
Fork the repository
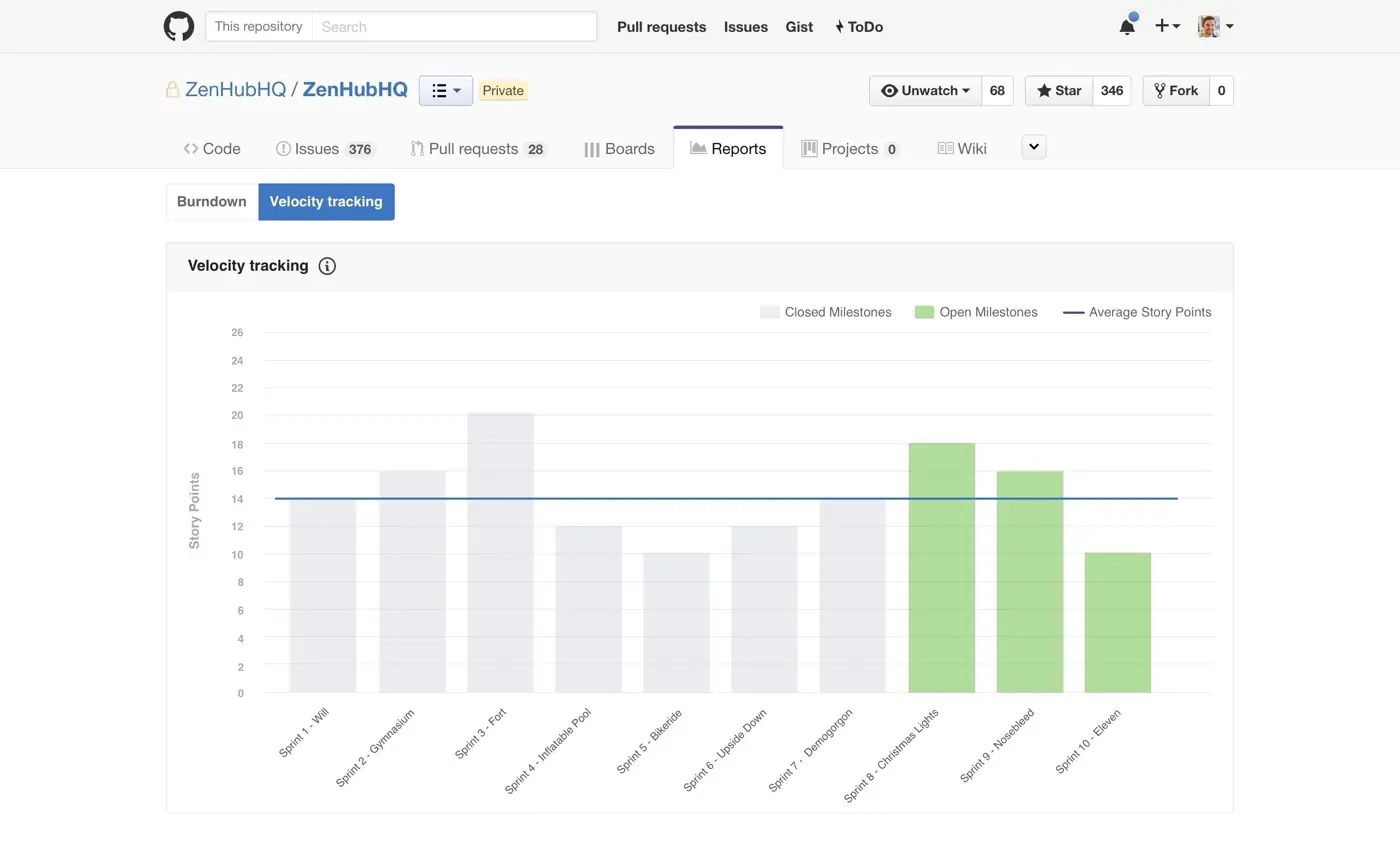pyautogui.click(x=1176, y=90)
